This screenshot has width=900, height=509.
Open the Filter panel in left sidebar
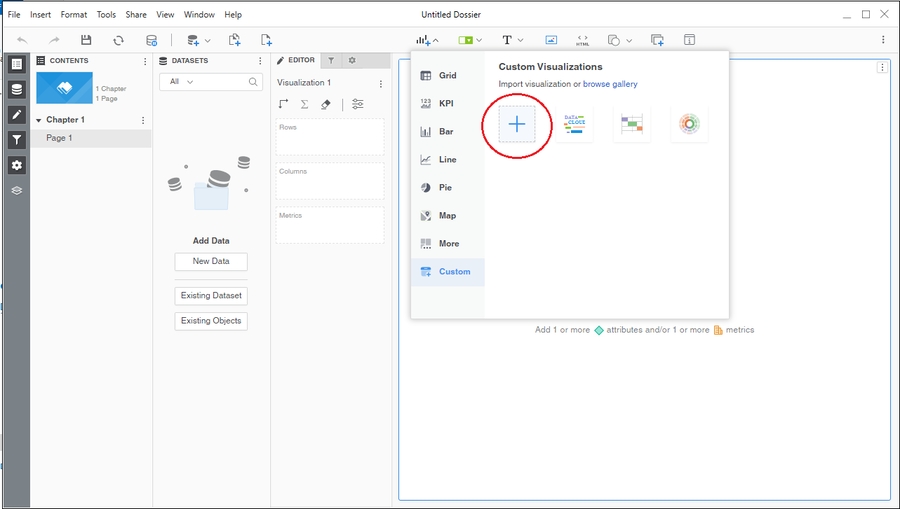[x=16, y=140]
